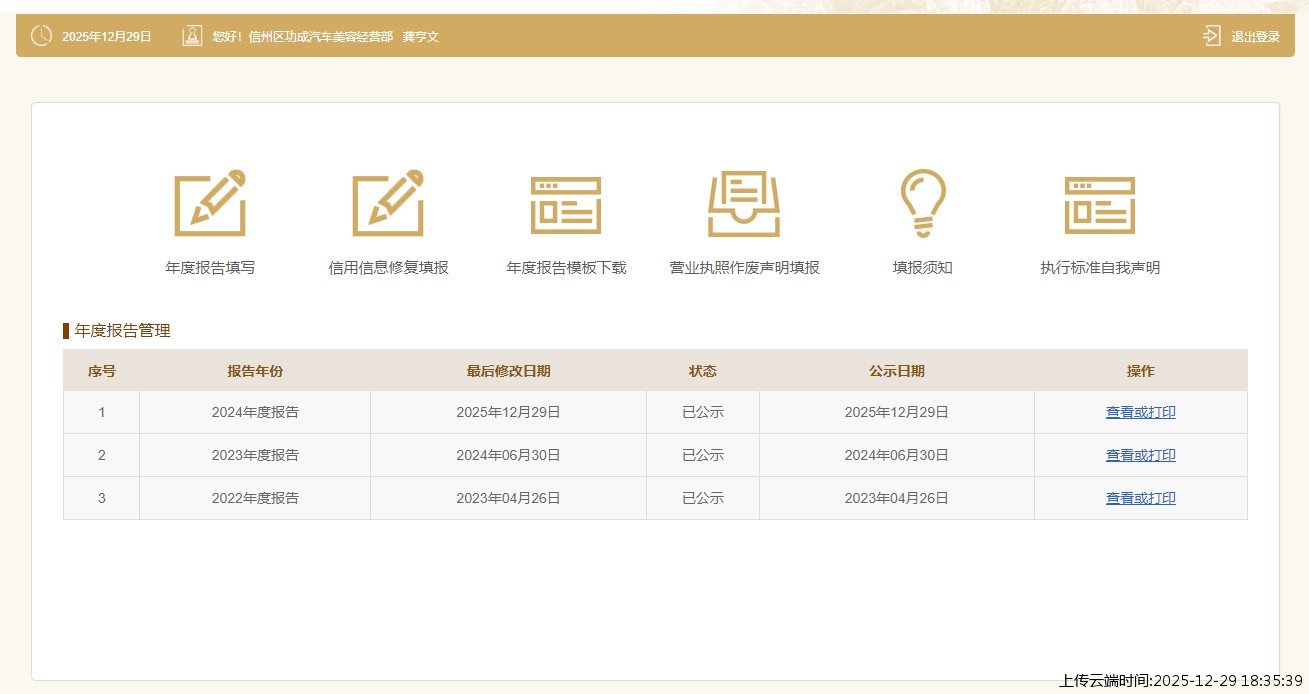The height and width of the screenshot is (694, 1309).
Task: Click the 填报须知 label
Action: [x=922, y=268]
